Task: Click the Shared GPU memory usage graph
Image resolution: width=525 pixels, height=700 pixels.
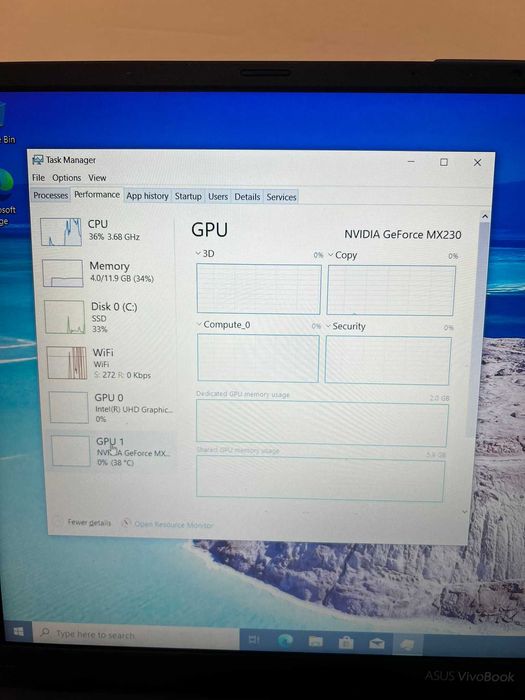Action: point(320,479)
